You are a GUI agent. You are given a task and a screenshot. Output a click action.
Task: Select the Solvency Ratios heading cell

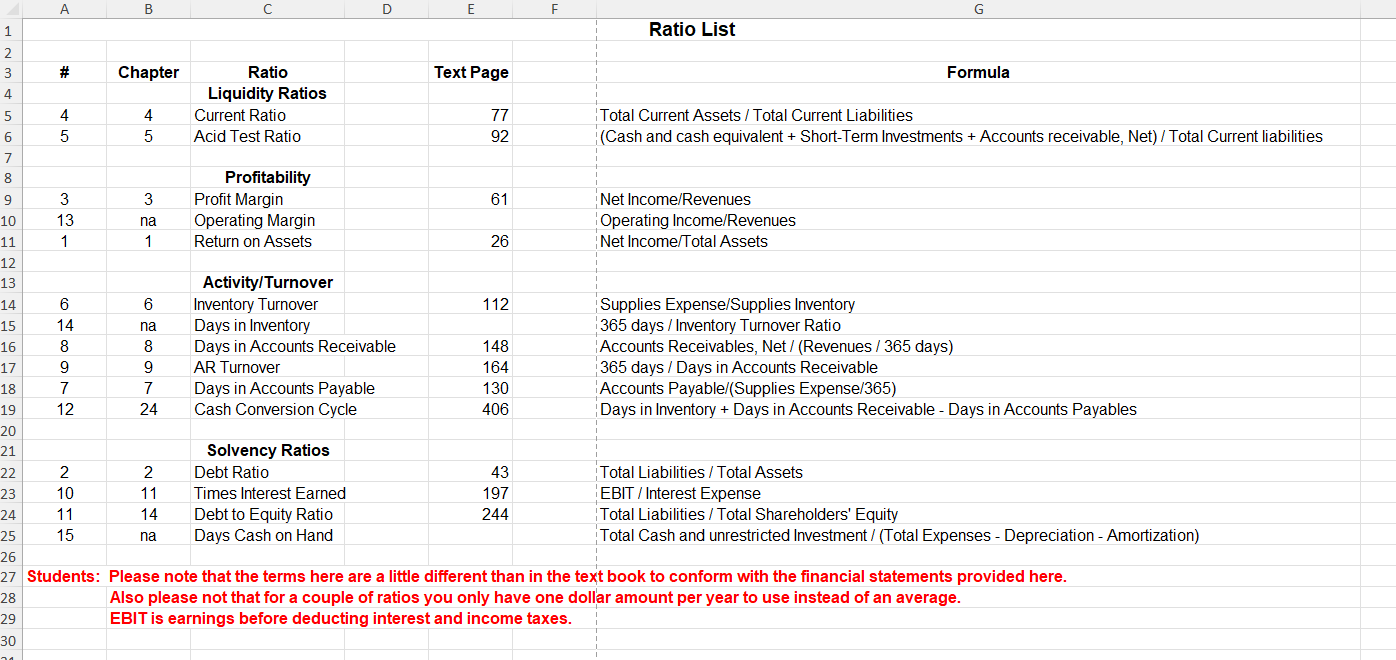[267, 450]
